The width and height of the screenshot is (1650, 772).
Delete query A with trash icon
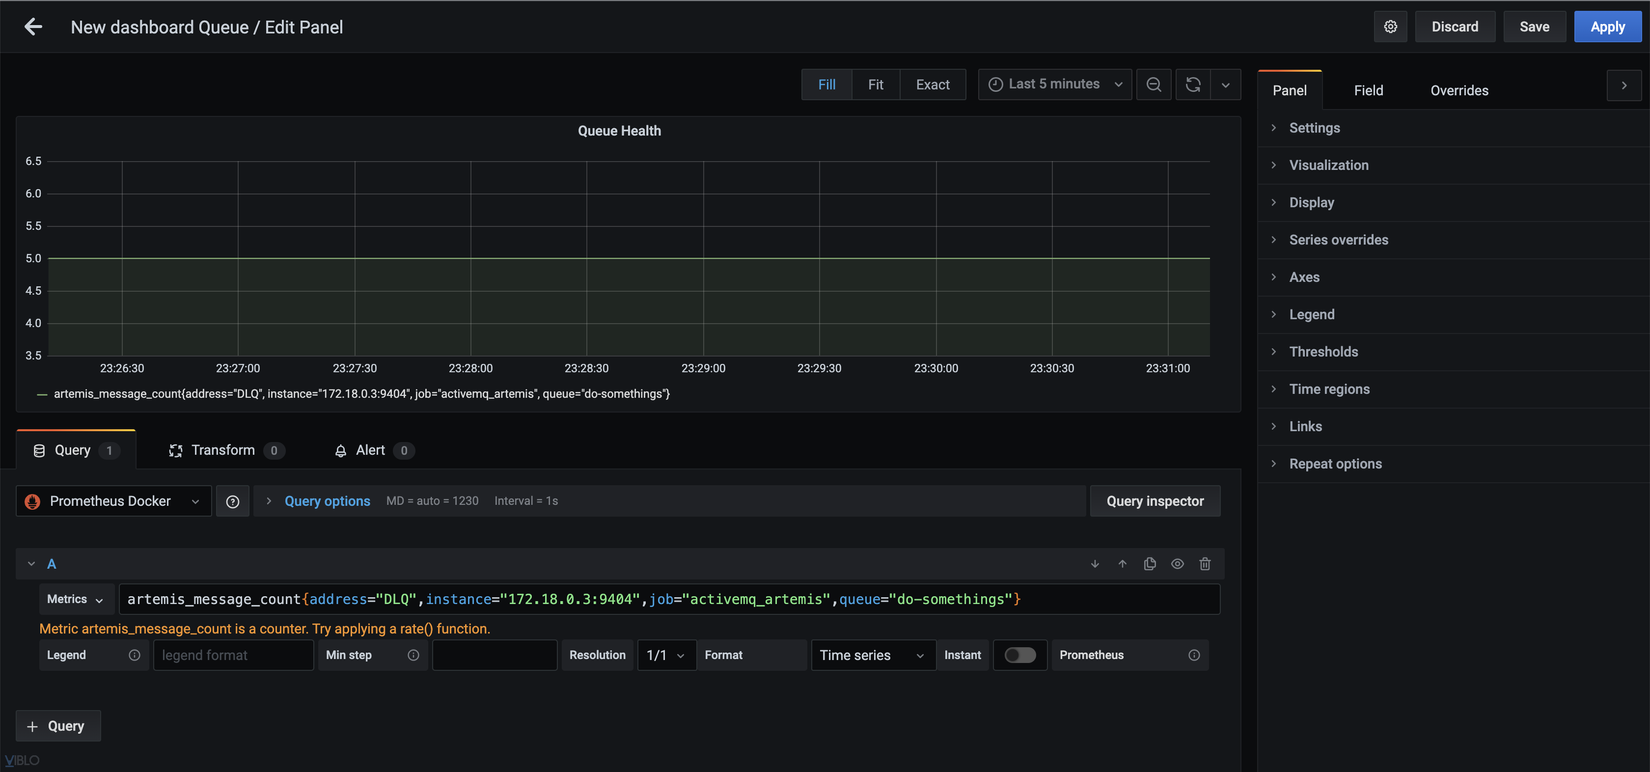coord(1205,564)
